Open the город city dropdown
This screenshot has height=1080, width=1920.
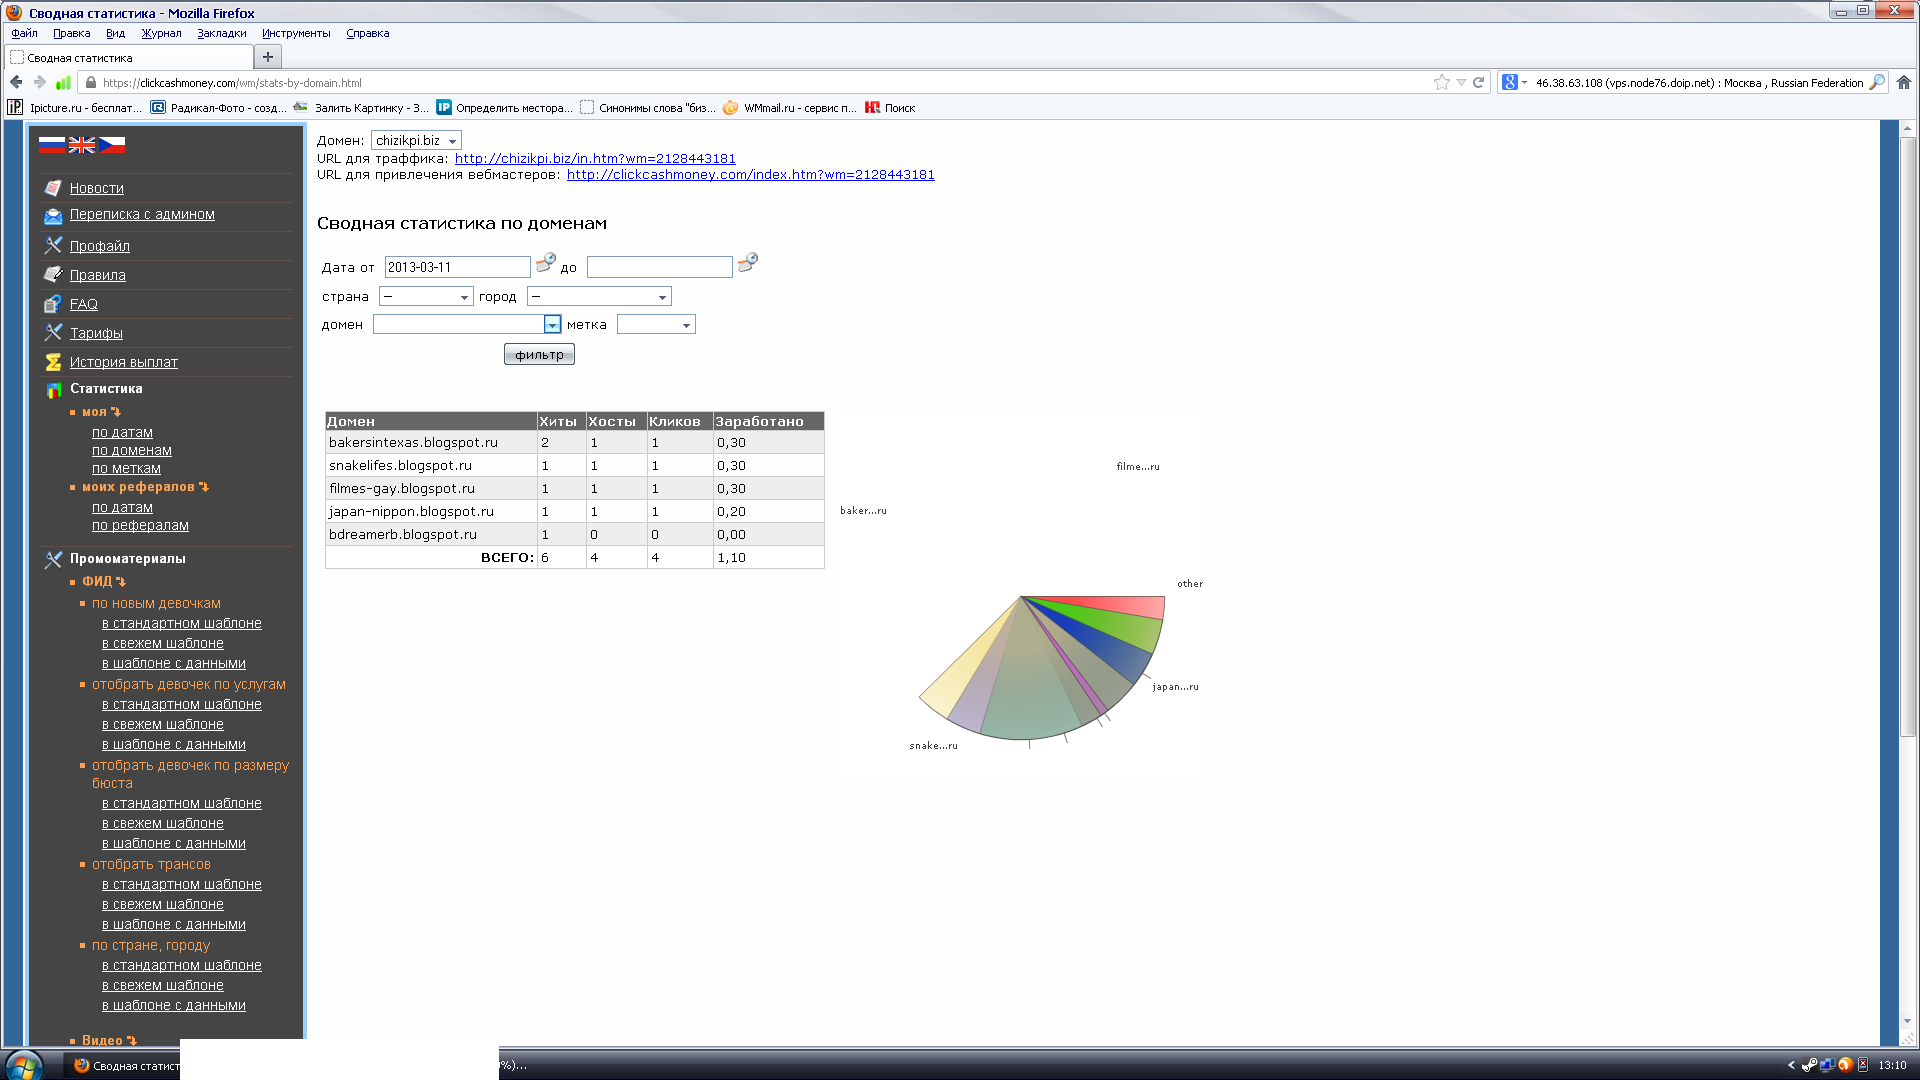599,297
